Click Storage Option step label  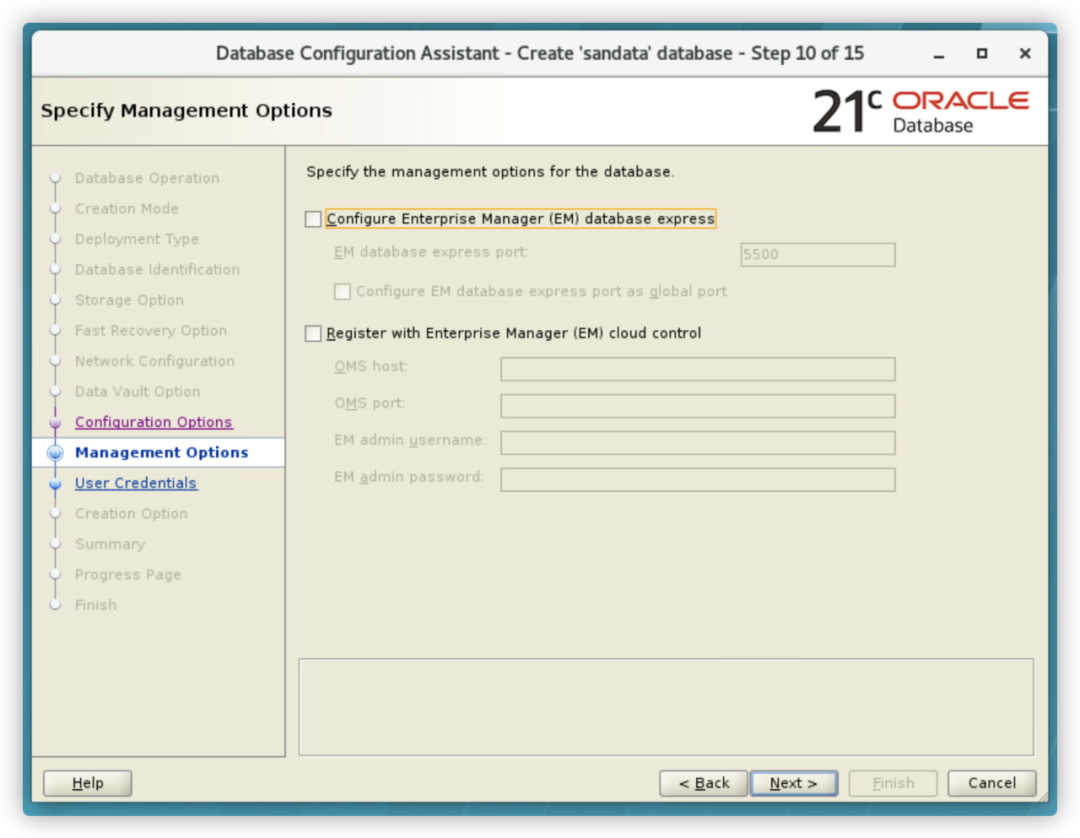pos(129,300)
